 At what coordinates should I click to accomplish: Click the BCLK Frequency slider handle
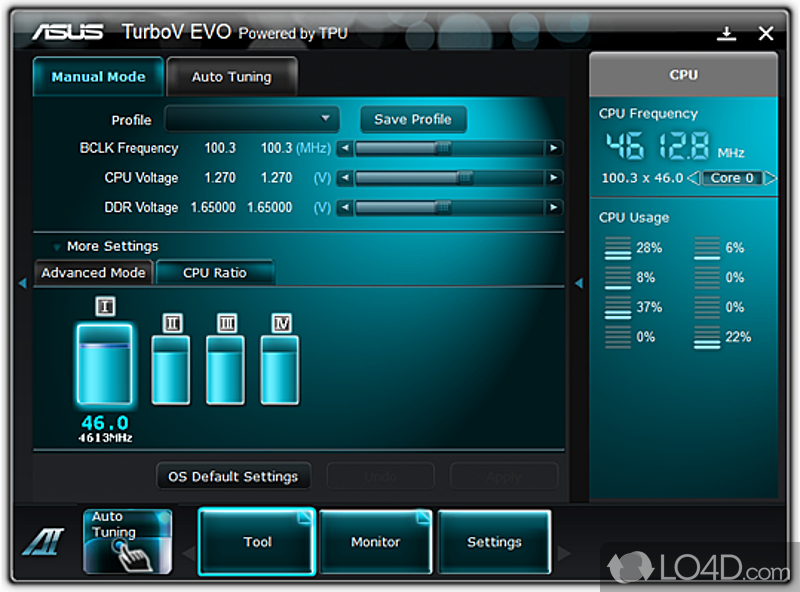coord(443,148)
